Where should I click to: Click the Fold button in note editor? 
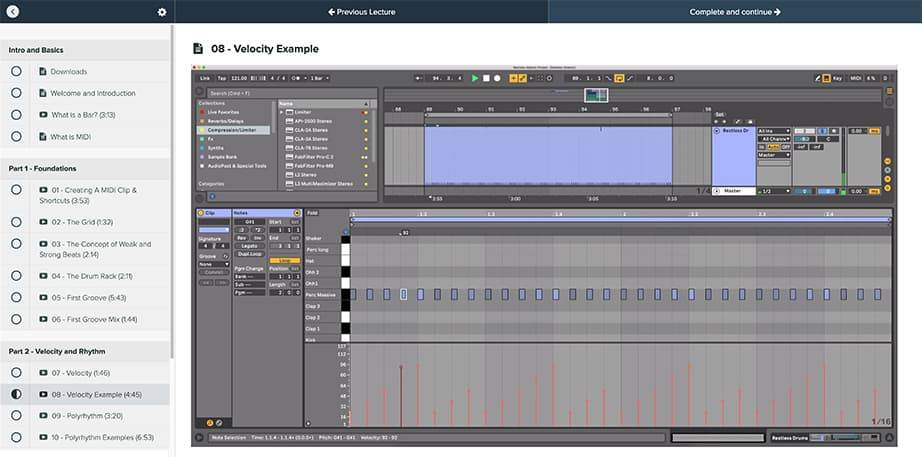coord(313,212)
